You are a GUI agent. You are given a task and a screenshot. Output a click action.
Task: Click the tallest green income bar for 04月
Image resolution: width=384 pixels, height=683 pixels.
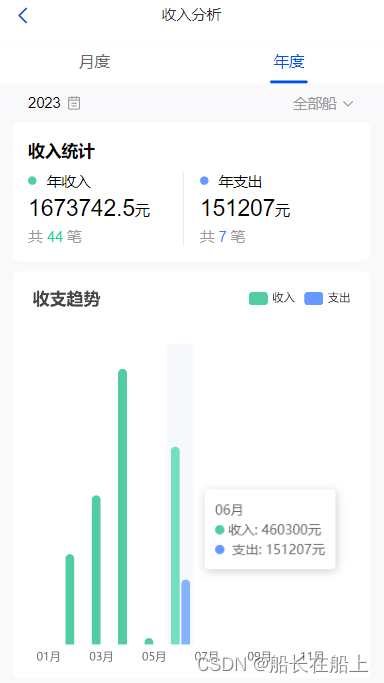(x=123, y=507)
